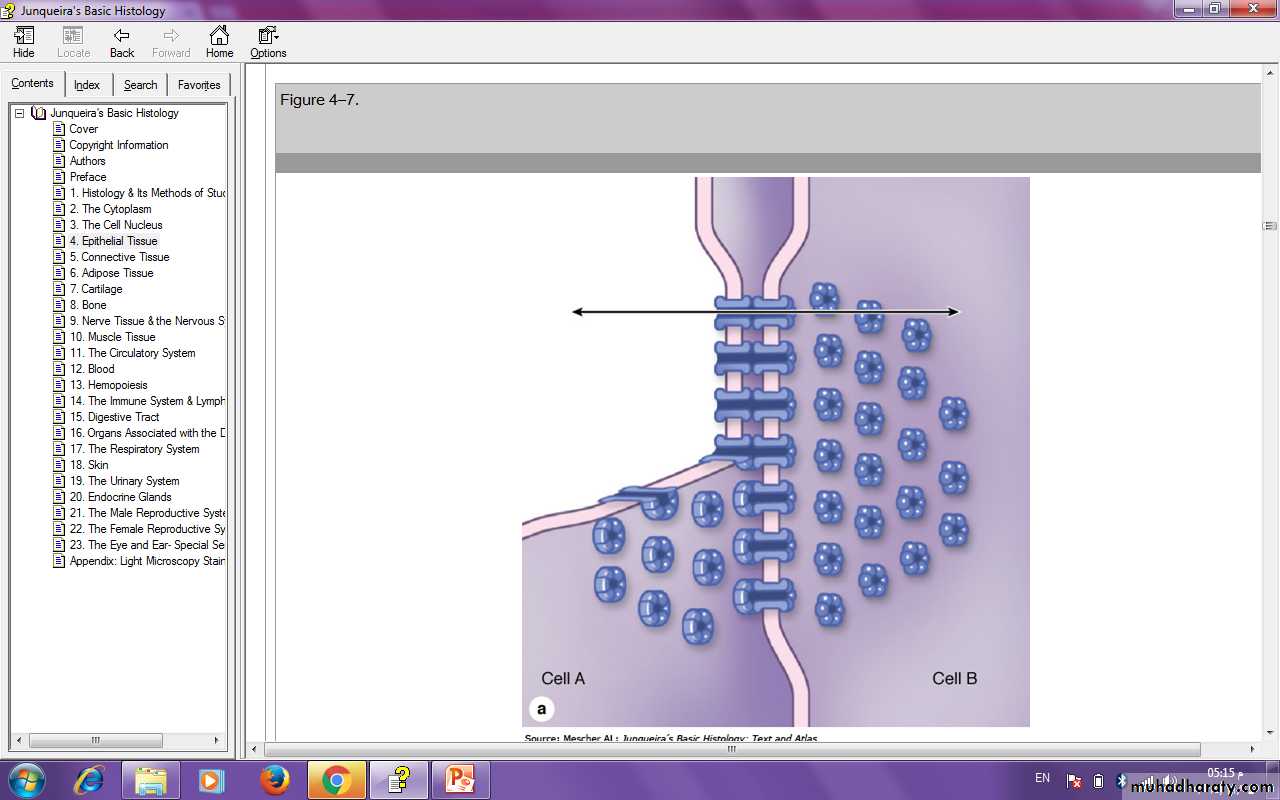Open the Options toolbar menu

tap(267, 42)
